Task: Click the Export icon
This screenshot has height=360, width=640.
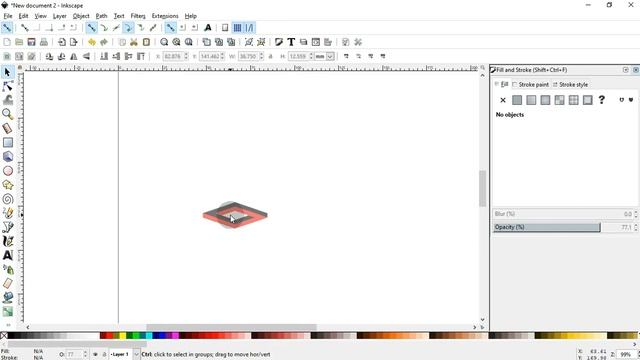Action: click(x=74, y=42)
